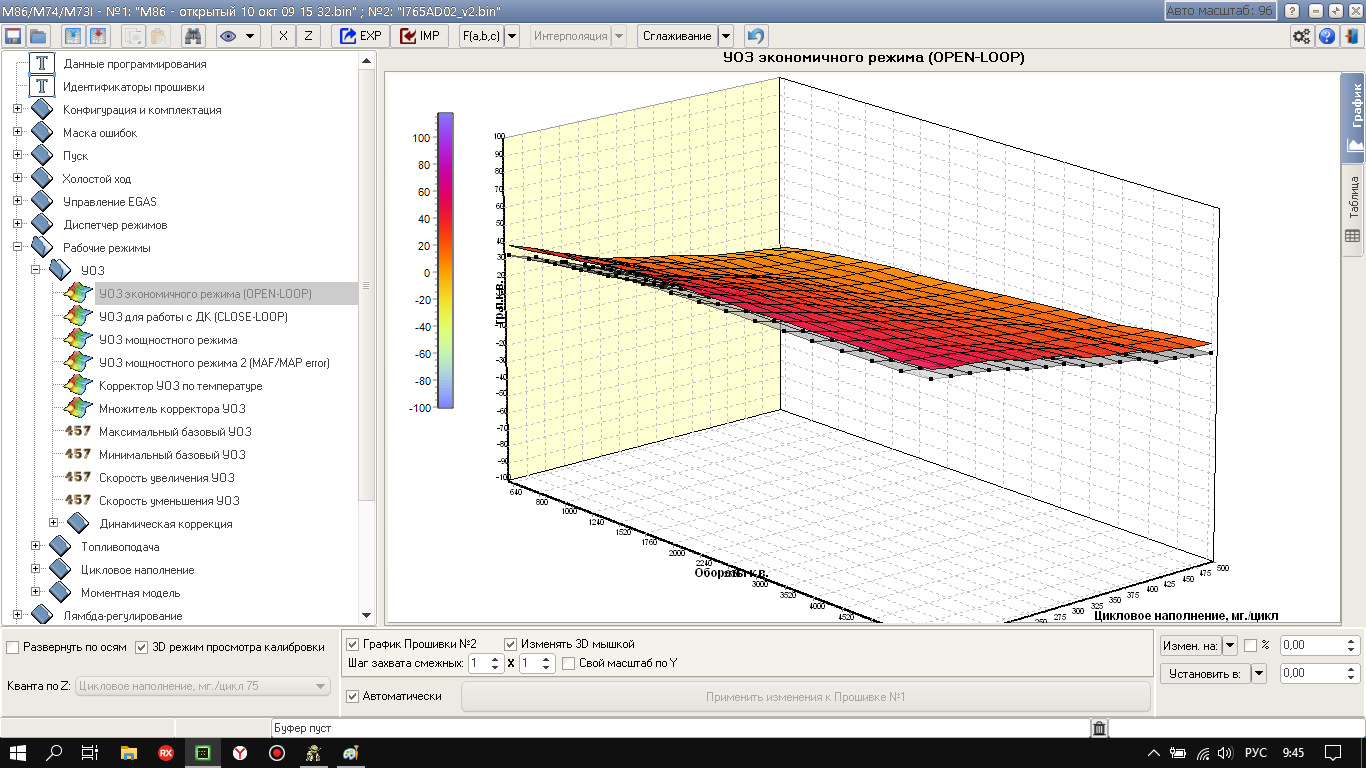Click the Моментная модель folder icon
1366x768 pixels.
coord(60,592)
